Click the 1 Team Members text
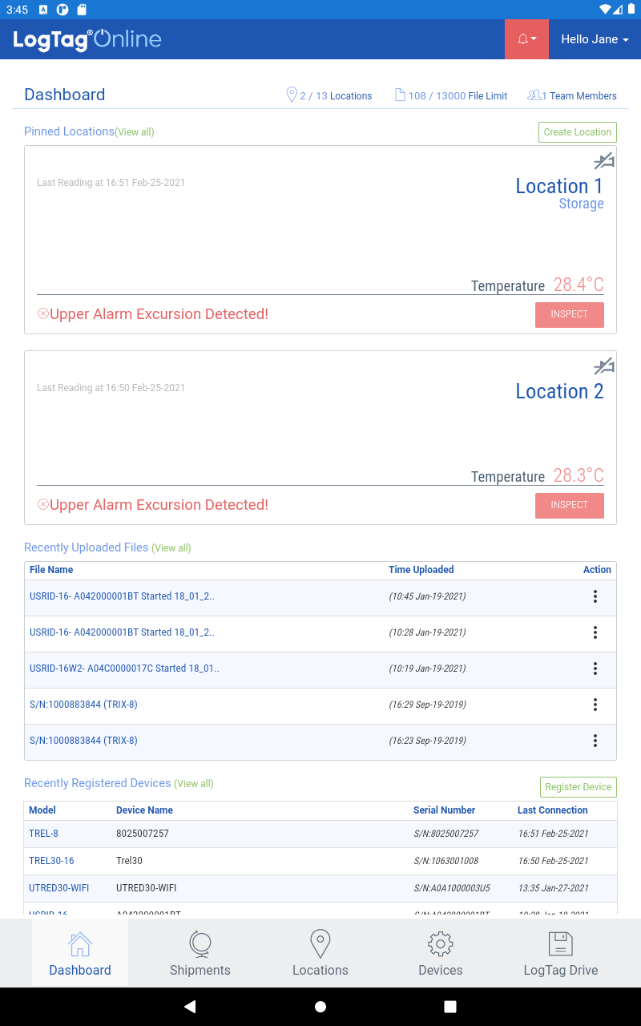 tap(579, 96)
